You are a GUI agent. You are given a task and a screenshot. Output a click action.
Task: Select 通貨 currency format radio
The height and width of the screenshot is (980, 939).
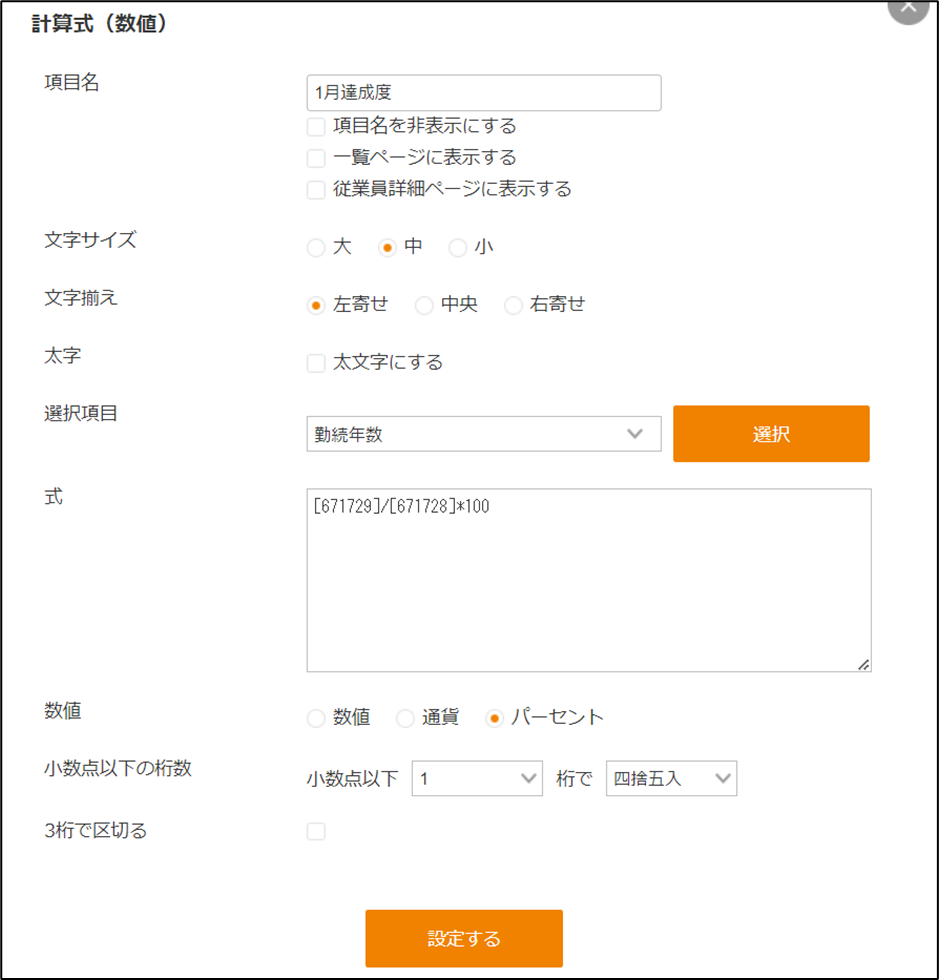[x=406, y=719]
